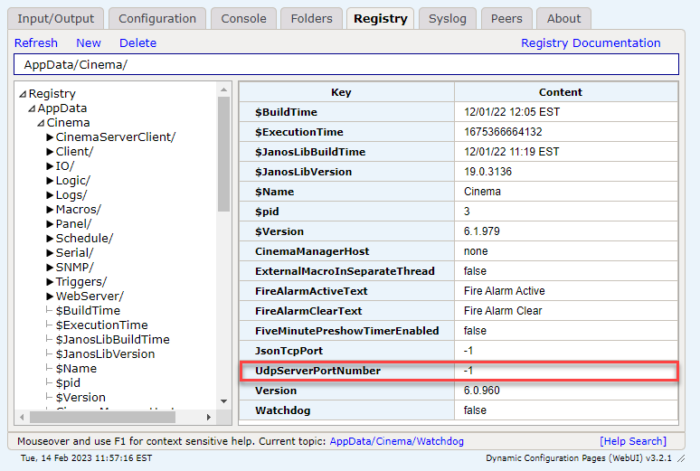Open the Console tab

244,19
